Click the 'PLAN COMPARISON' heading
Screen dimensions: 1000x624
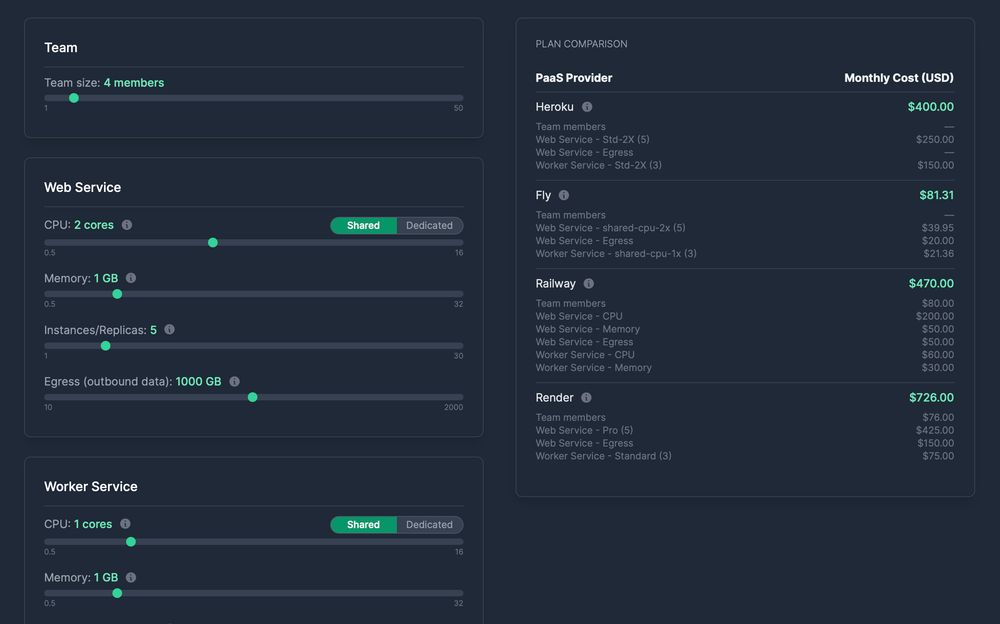coord(582,44)
